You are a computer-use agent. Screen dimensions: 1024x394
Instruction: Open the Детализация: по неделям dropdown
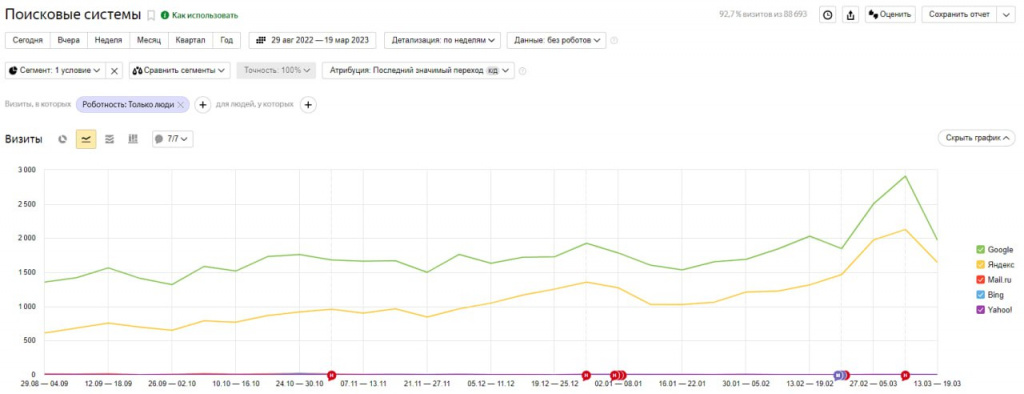(x=443, y=40)
